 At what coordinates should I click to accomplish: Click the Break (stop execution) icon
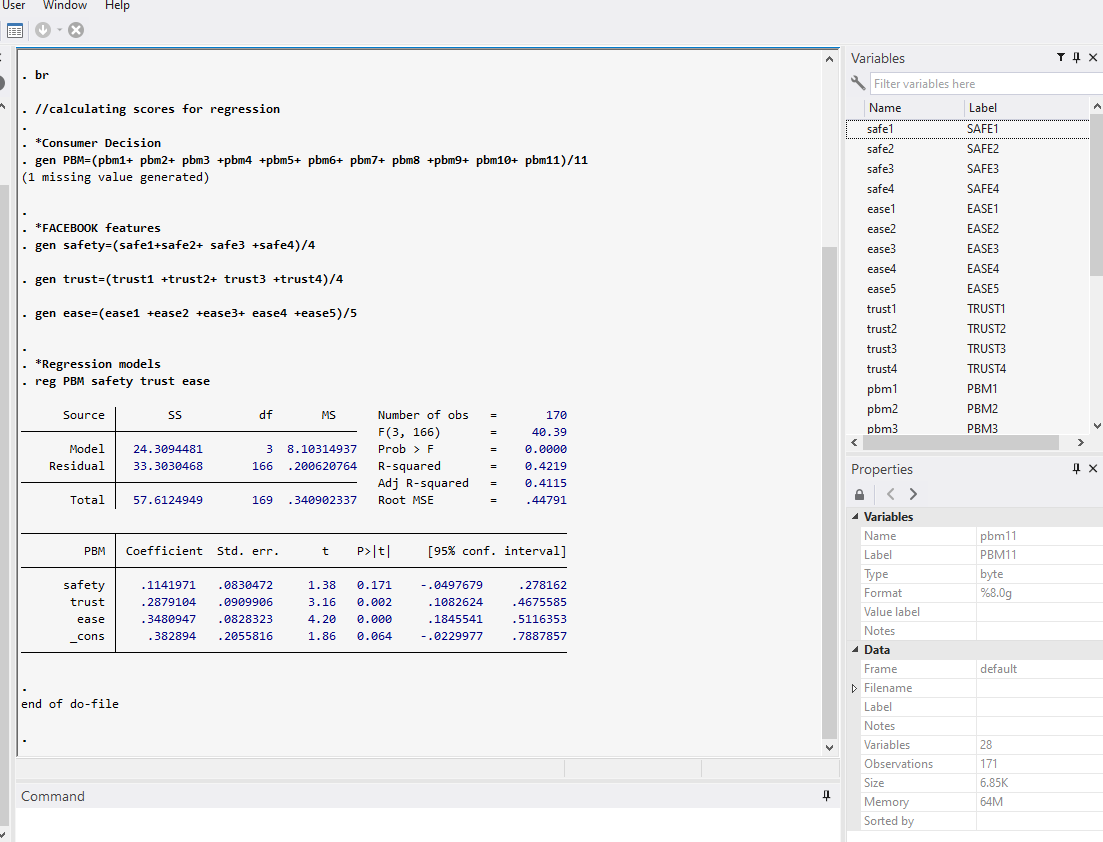coord(76,30)
